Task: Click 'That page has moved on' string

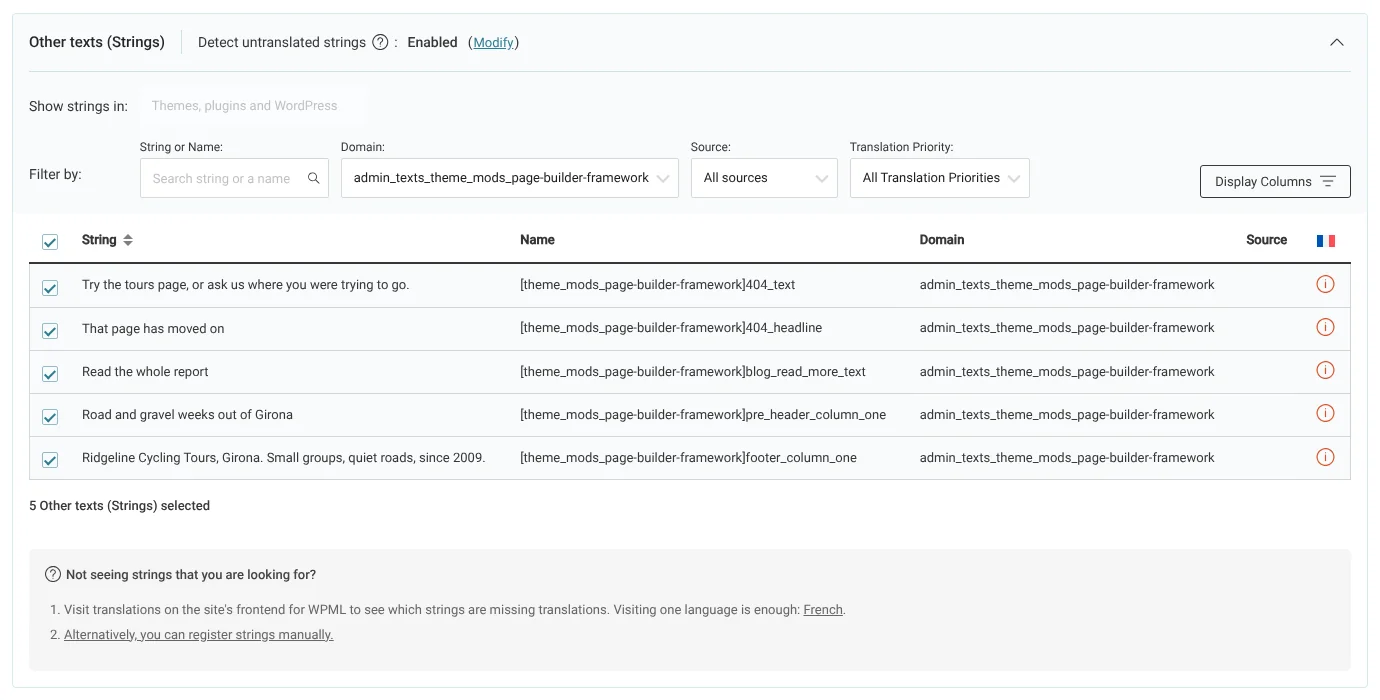Action: tap(153, 328)
